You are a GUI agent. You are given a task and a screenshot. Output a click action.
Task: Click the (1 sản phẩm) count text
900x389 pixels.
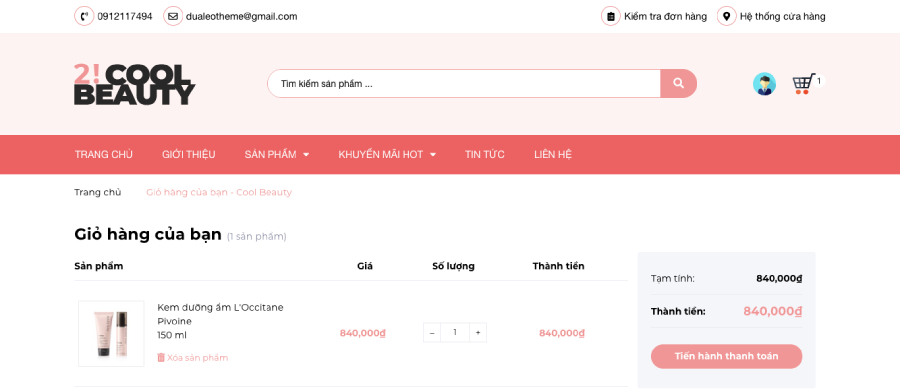pos(257,236)
